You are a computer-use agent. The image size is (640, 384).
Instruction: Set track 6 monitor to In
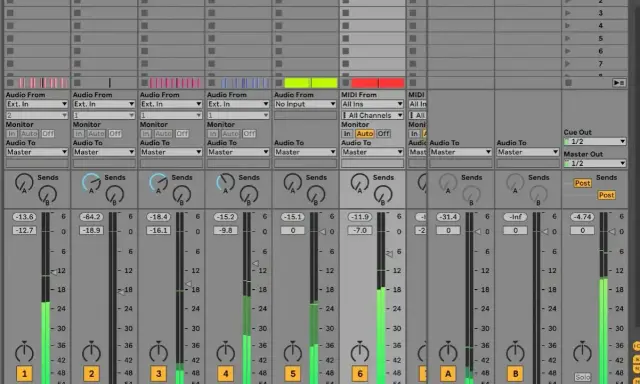tap(347, 133)
